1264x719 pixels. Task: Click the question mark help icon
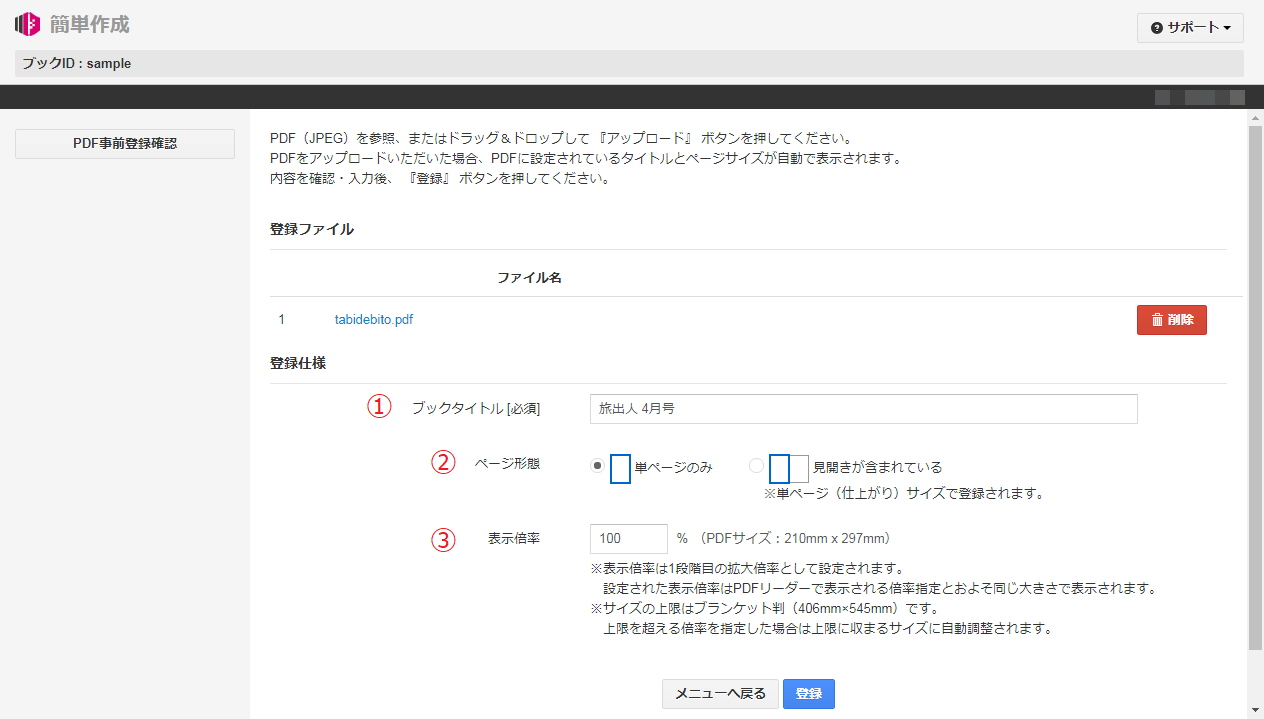click(1157, 28)
